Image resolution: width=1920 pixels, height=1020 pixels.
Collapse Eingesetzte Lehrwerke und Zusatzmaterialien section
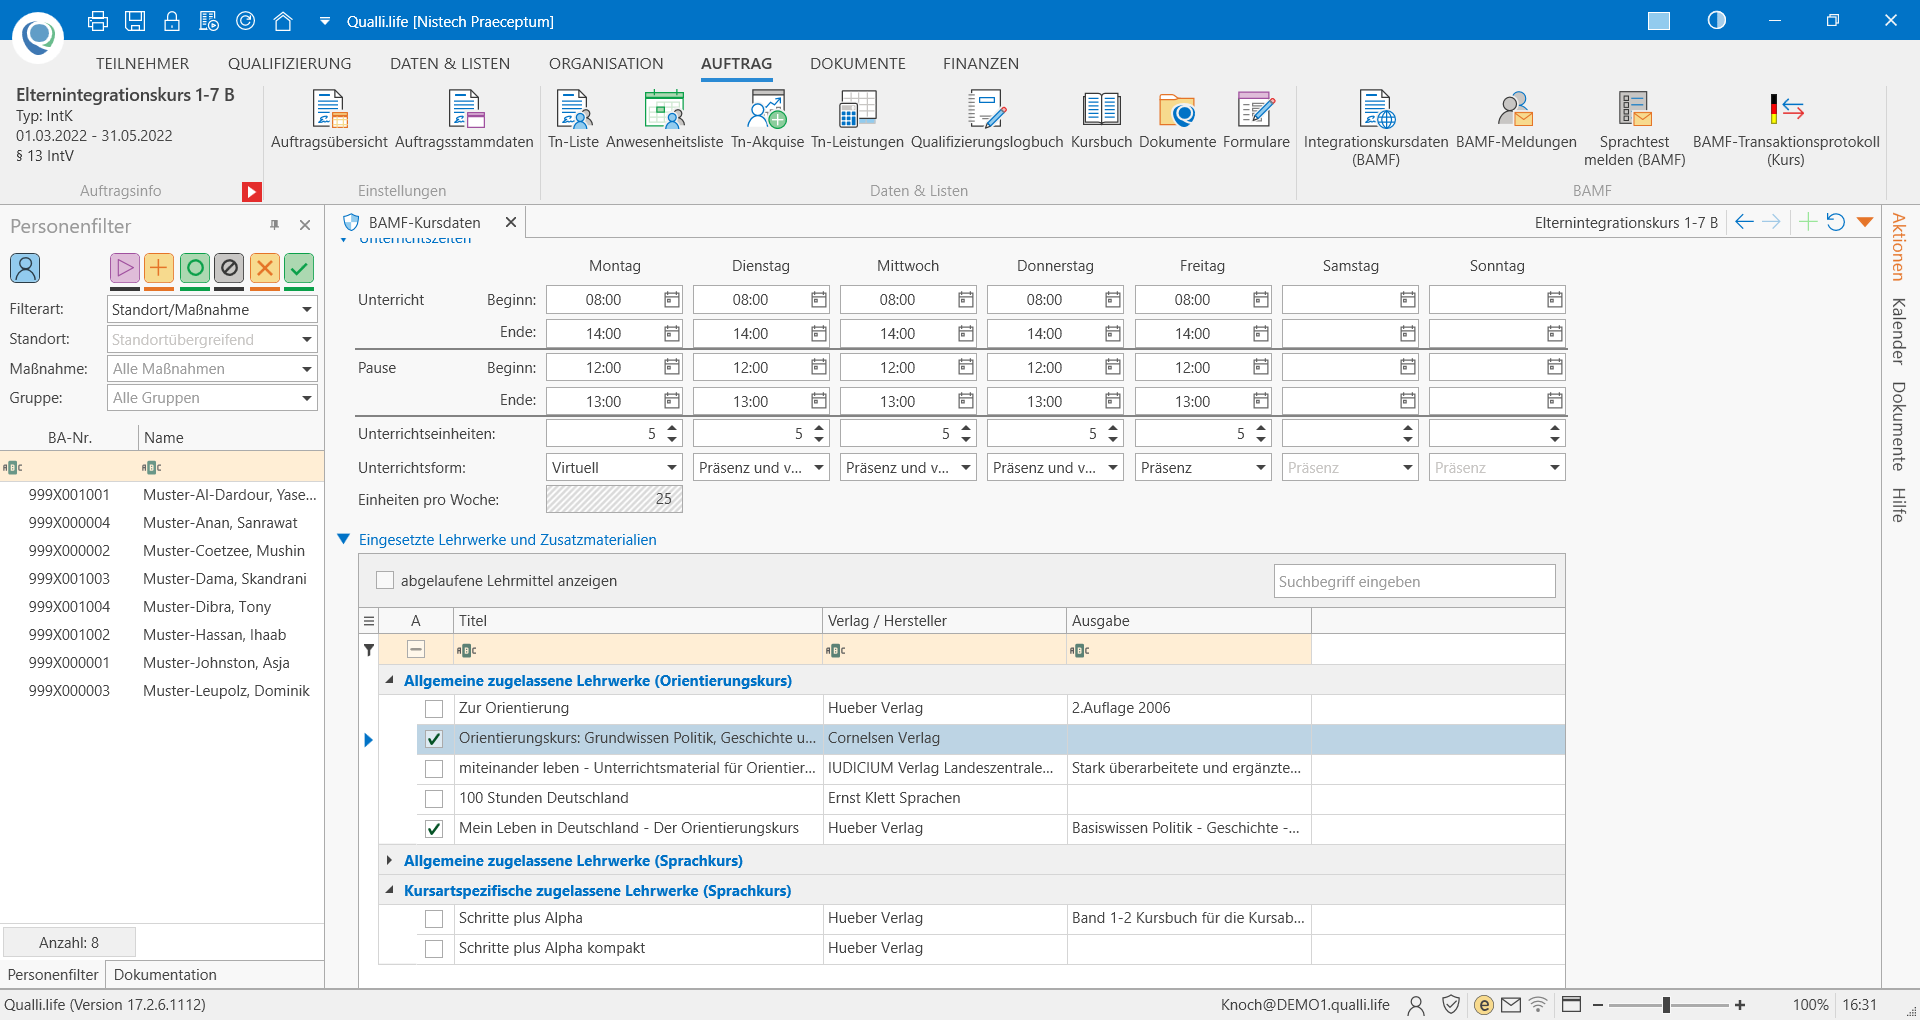point(344,539)
